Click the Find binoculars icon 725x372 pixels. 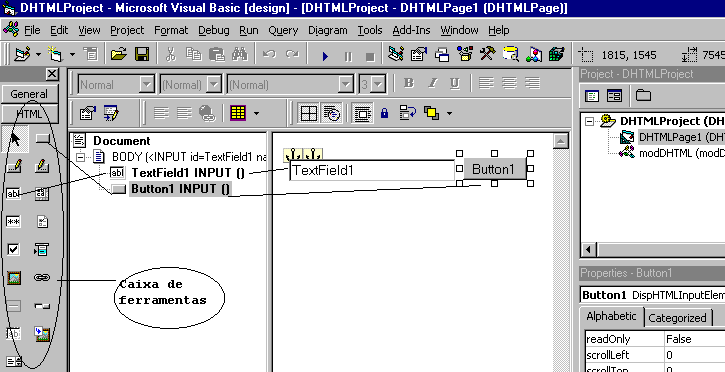pos(240,55)
